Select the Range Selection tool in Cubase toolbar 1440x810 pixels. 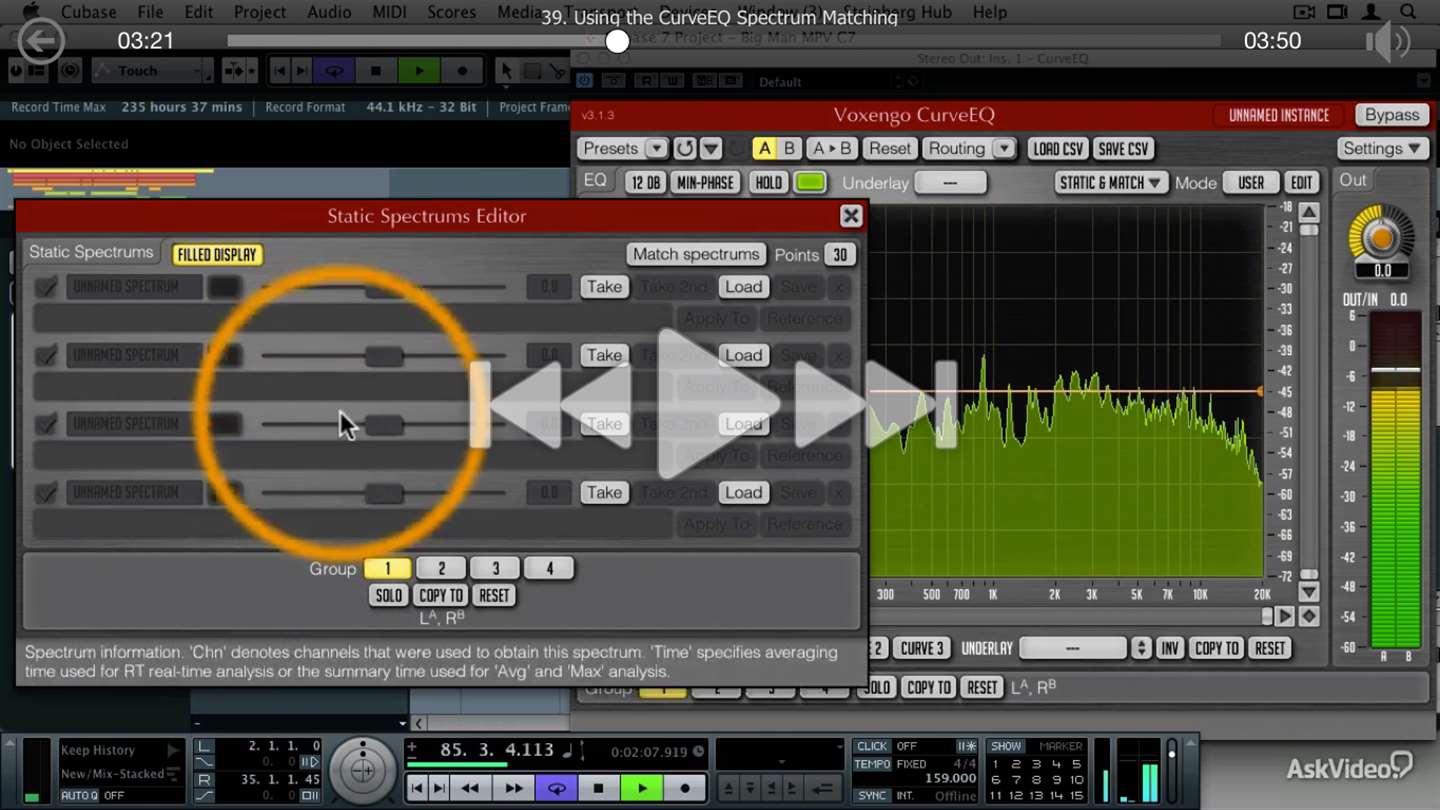point(532,71)
